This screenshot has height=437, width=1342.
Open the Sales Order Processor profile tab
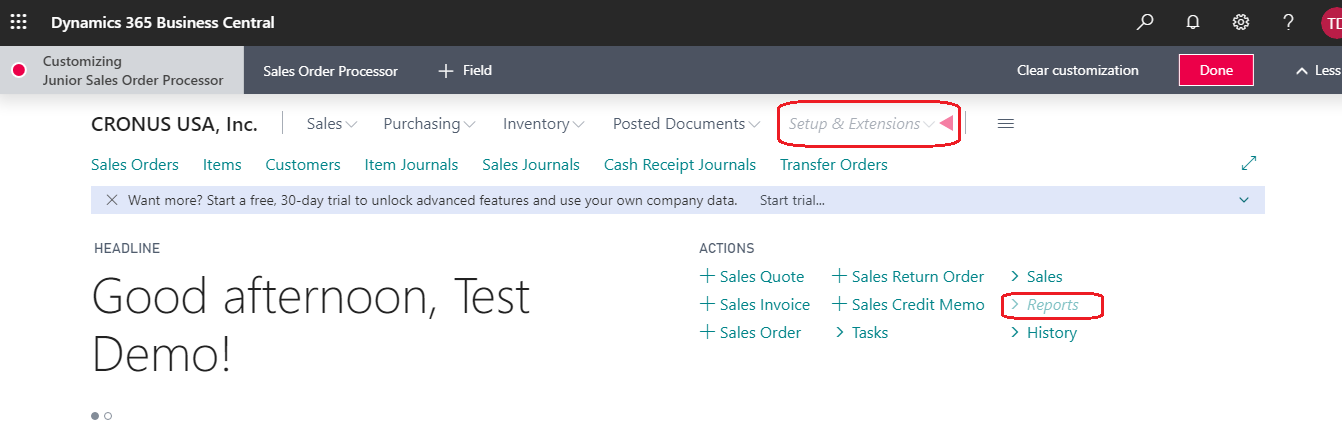click(x=330, y=71)
